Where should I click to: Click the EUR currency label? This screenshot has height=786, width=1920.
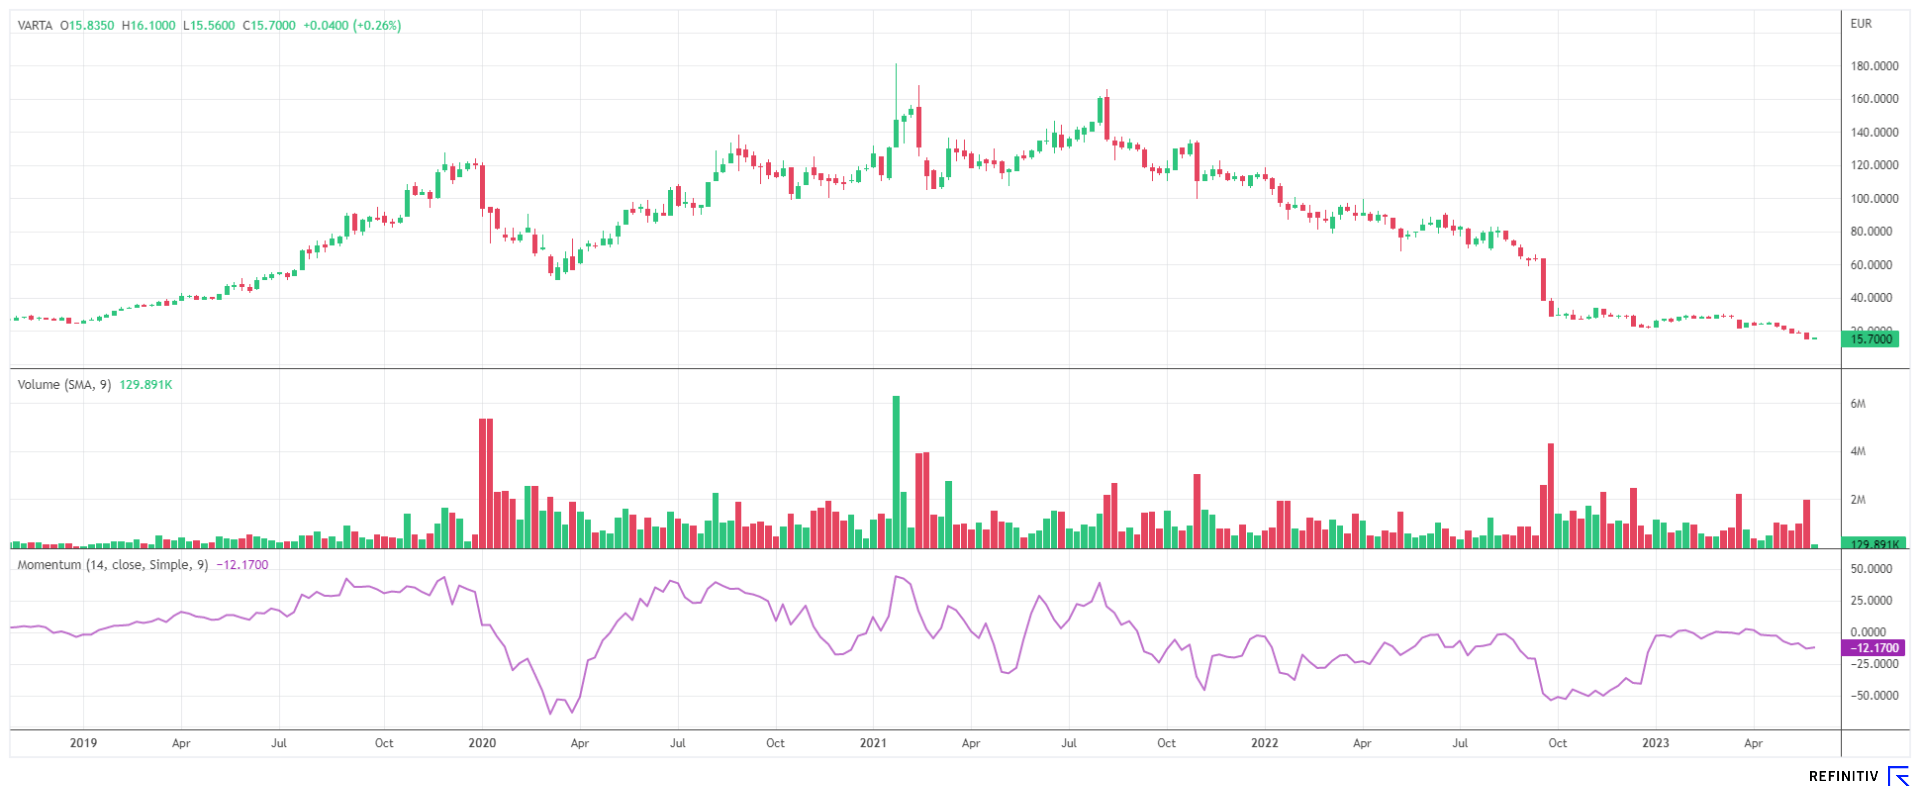tap(1861, 24)
